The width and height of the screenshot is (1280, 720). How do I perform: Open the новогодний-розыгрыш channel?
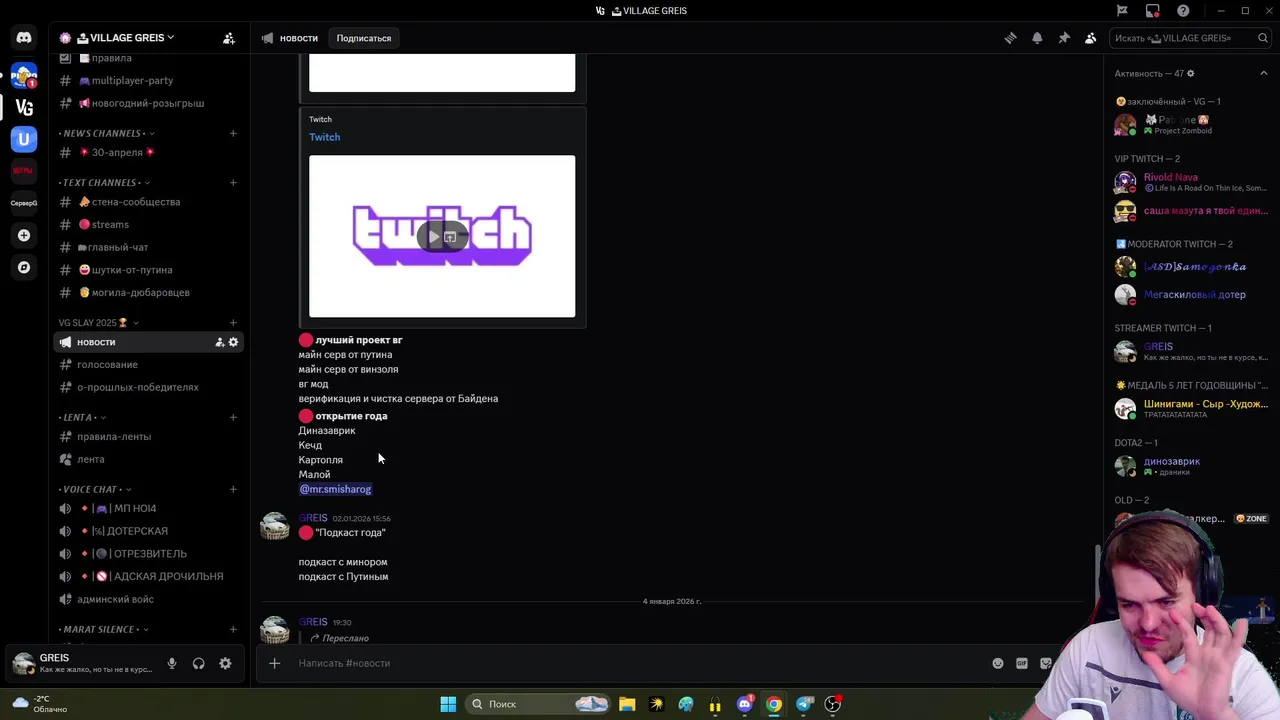(x=147, y=103)
